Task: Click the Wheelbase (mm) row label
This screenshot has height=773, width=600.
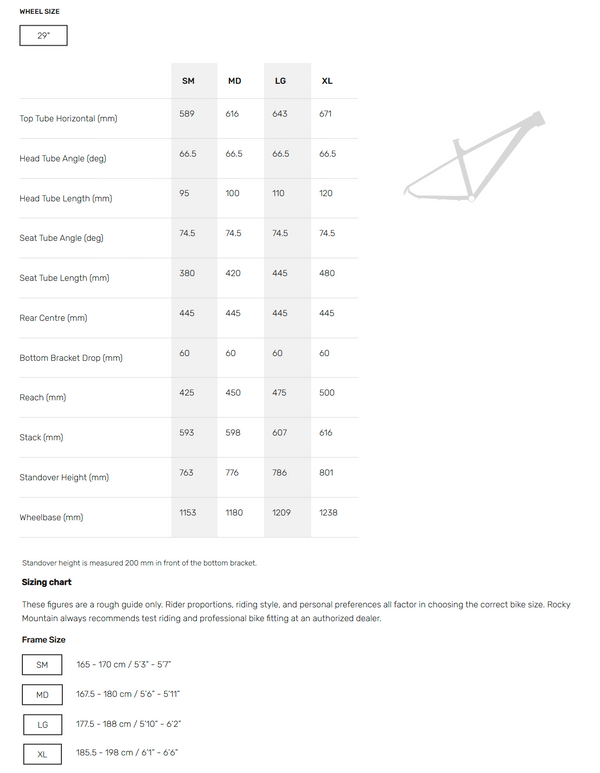Action: [x=51, y=518]
